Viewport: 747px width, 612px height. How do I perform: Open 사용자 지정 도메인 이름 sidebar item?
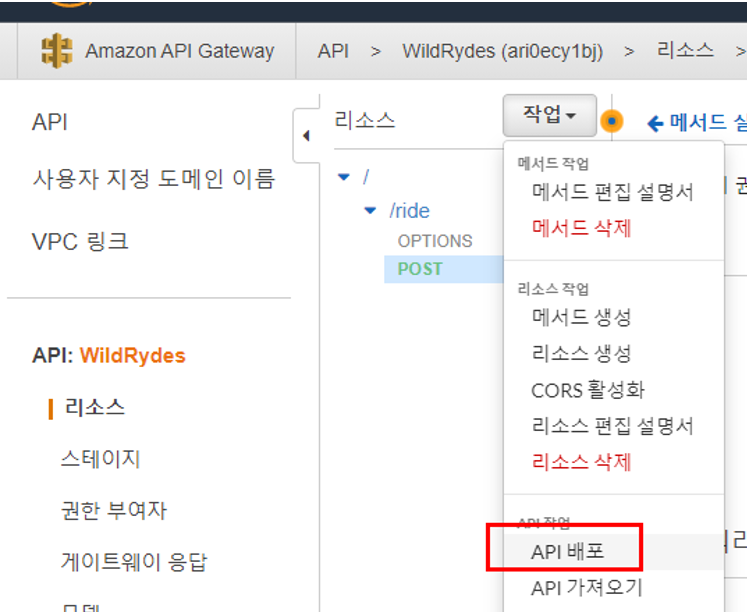tap(153, 179)
